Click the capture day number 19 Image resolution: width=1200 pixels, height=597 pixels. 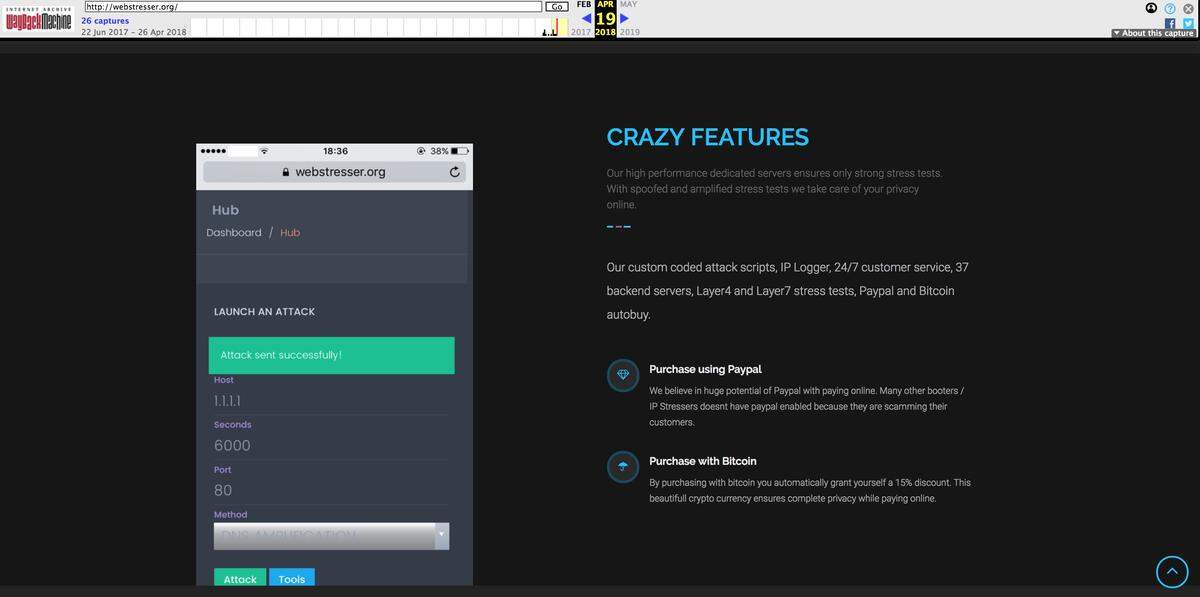(605, 18)
